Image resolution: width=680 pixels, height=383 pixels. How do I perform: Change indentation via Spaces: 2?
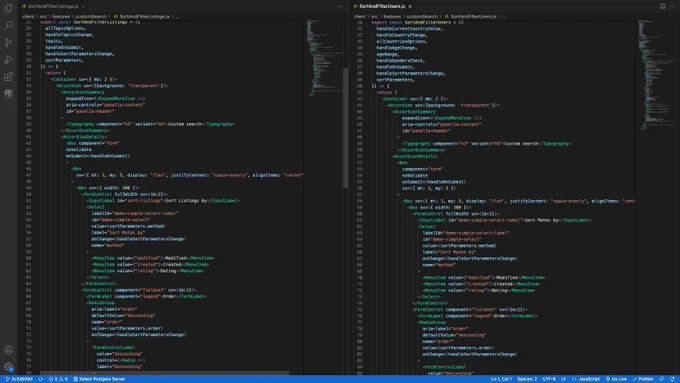pyautogui.click(x=527, y=379)
